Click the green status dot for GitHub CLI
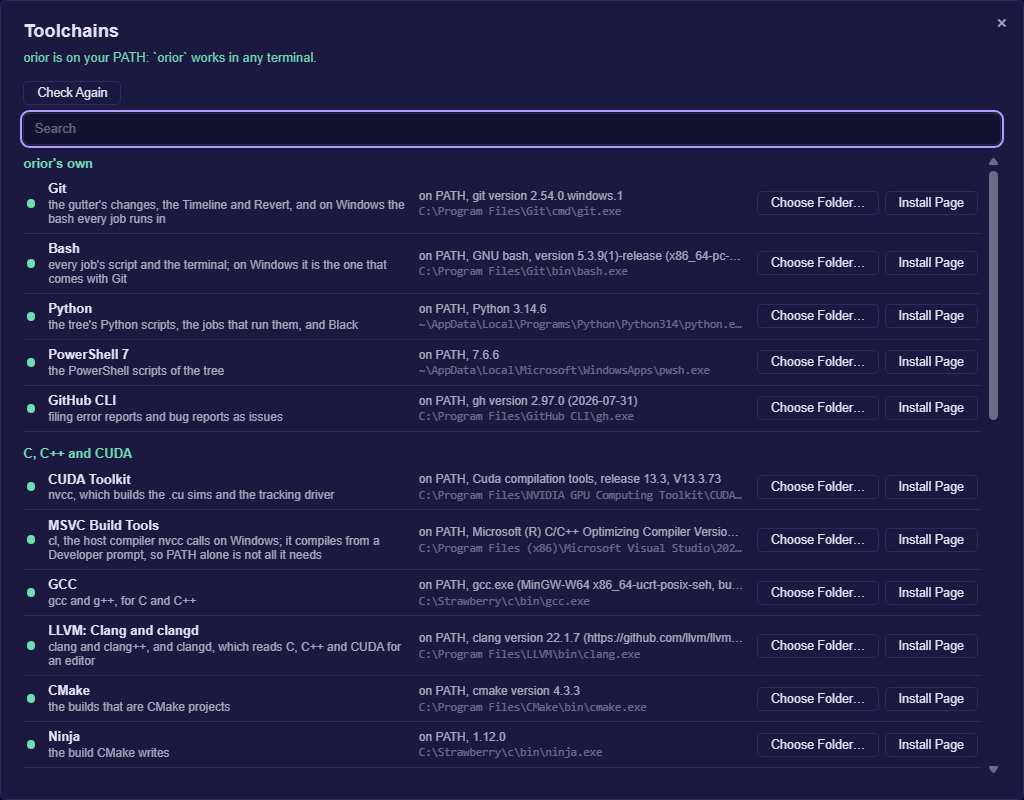The image size is (1024, 800). pos(31,409)
